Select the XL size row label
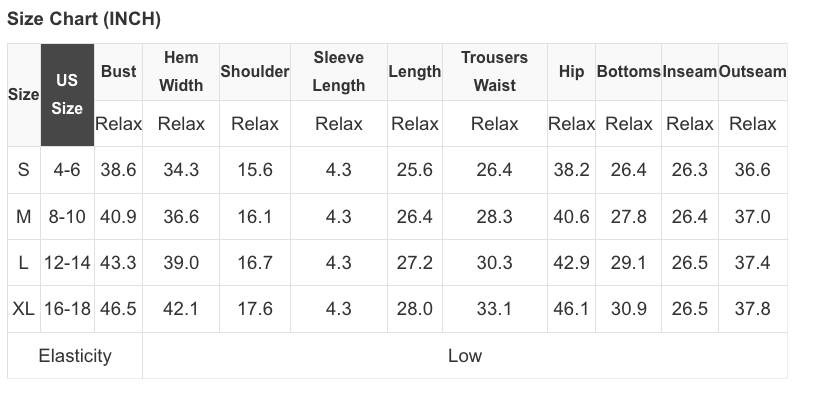The image size is (814, 400). click(x=24, y=309)
